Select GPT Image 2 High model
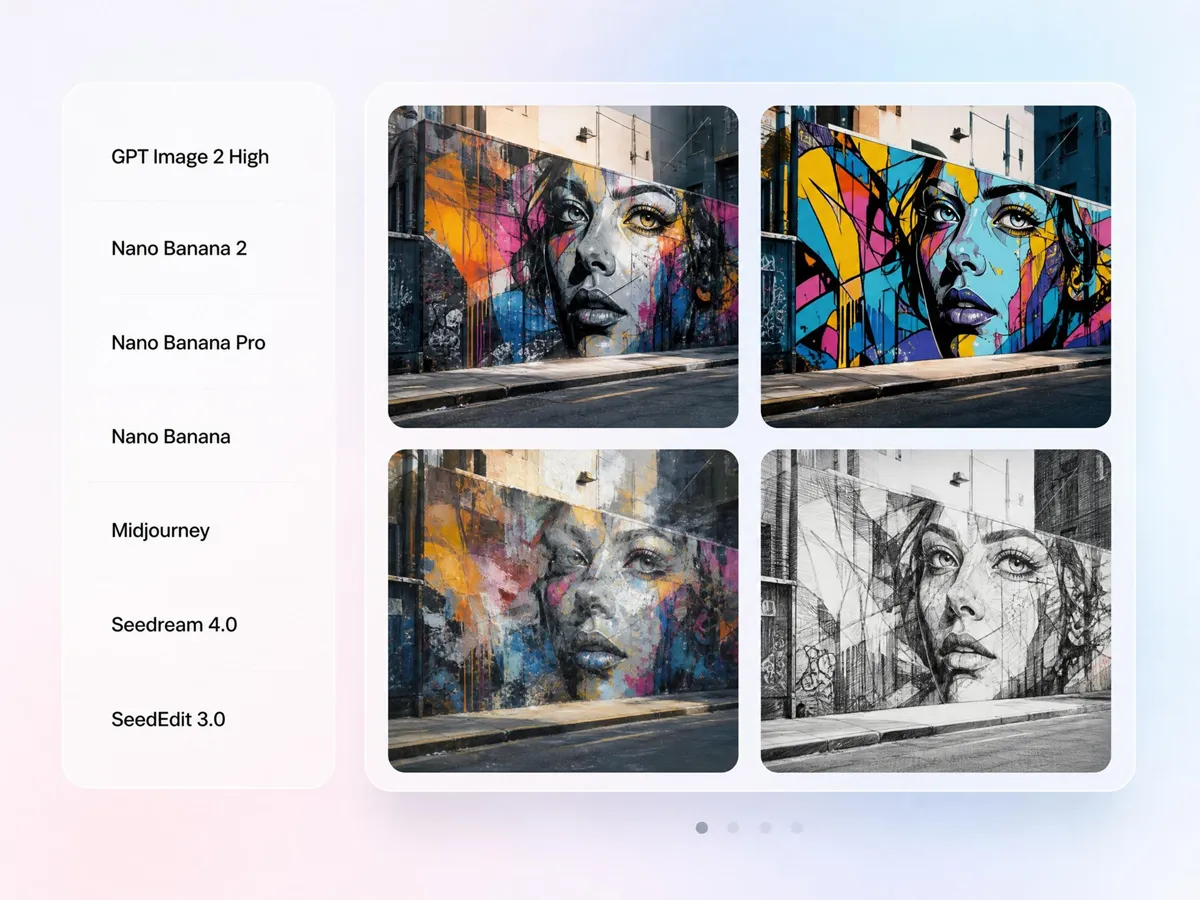Image resolution: width=1200 pixels, height=900 pixels. point(190,157)
